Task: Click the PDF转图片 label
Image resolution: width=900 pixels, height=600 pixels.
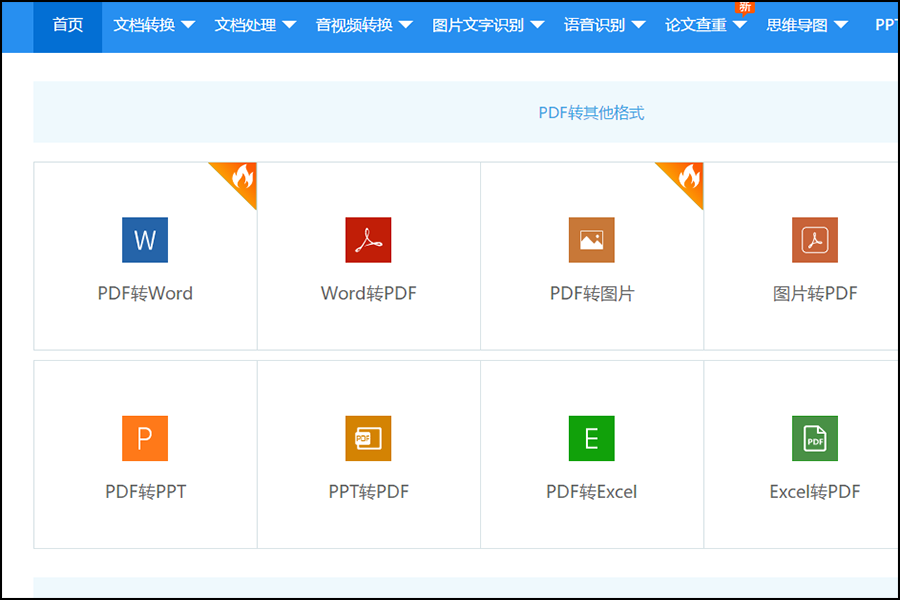Action: coord(592,293)
